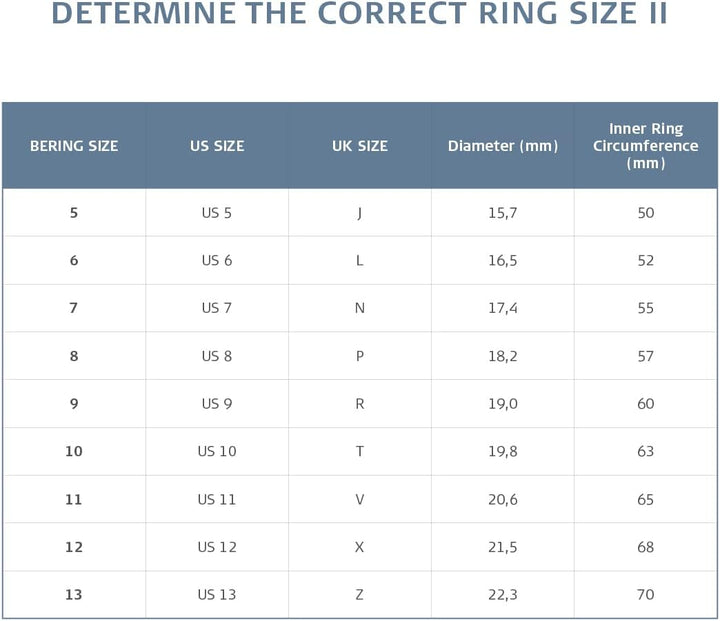Image resolution: width=720 pixels, height=621 pixels.
Task: Select the circumference value 50
Action: (645, 213)
